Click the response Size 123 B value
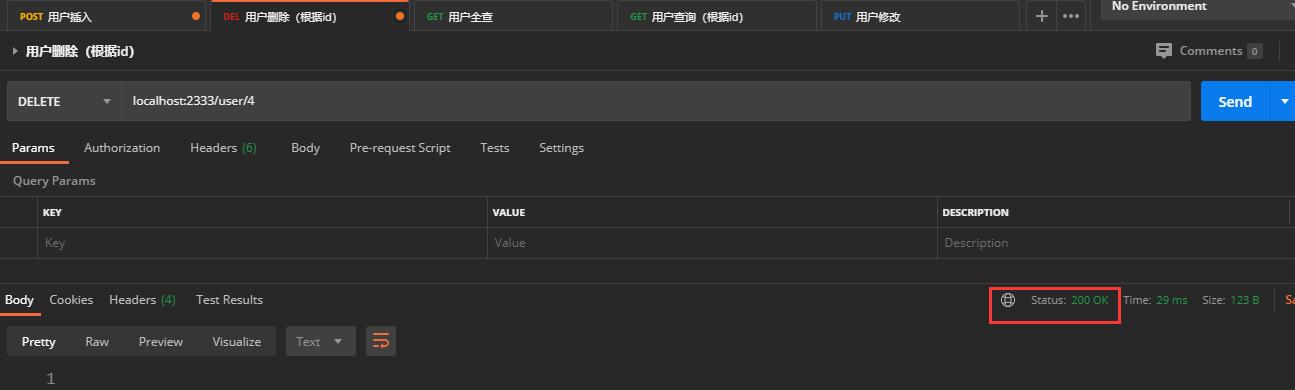The width and height of the screenshot is (1295, 390). 1244,300
